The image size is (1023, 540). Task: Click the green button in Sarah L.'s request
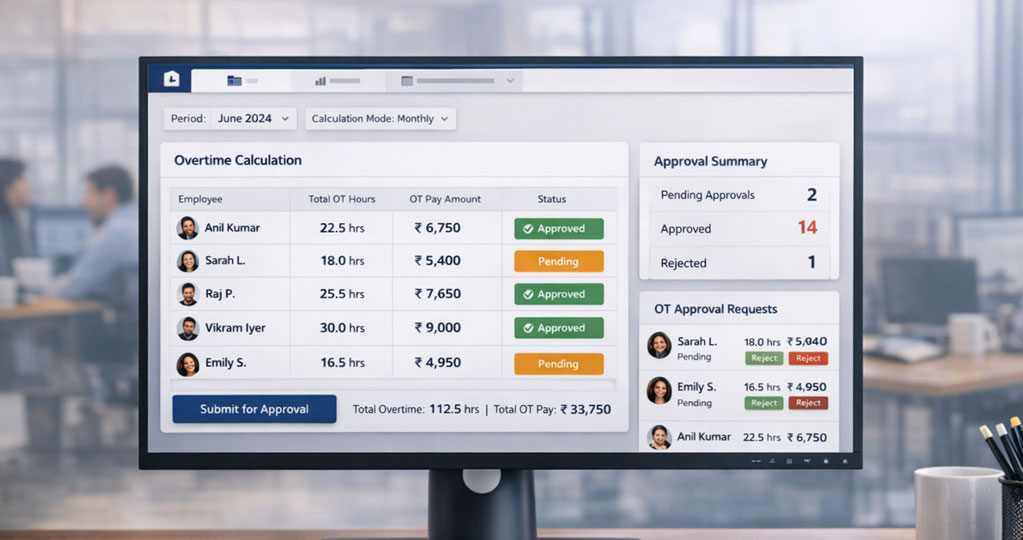click(x=764, y=358)
